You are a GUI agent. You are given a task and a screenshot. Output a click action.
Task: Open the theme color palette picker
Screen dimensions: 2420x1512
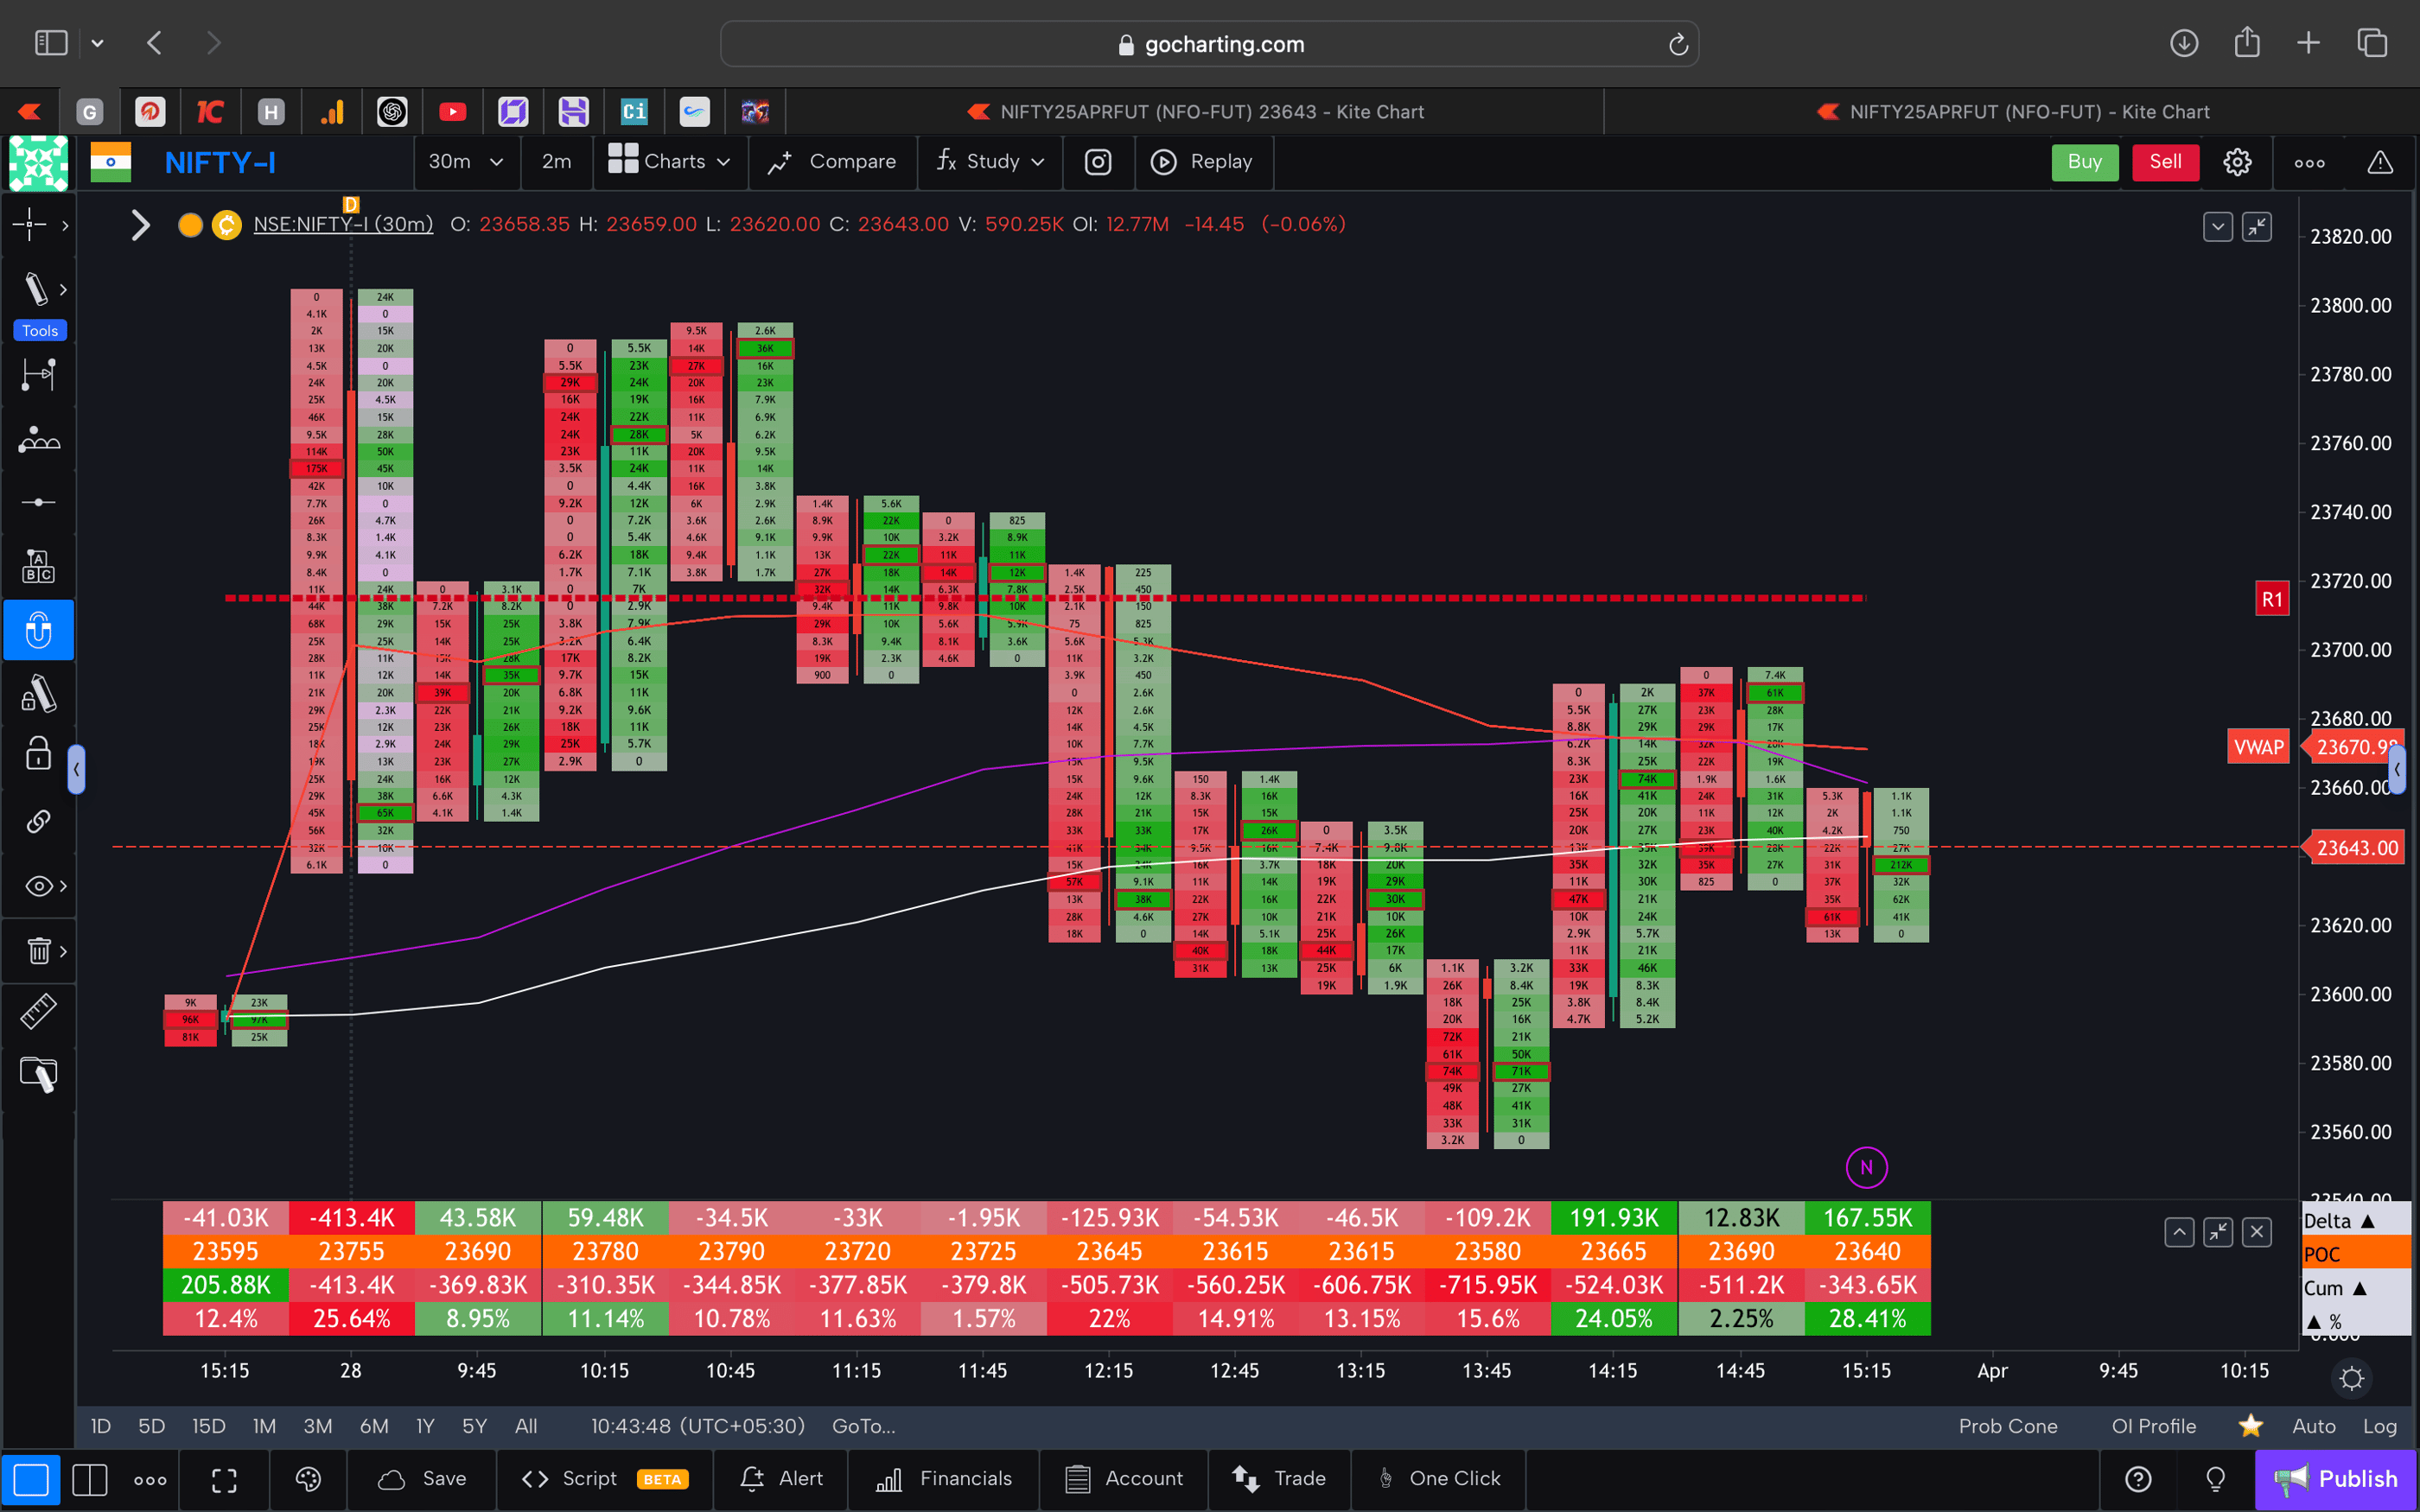(x=308, y=1478)
